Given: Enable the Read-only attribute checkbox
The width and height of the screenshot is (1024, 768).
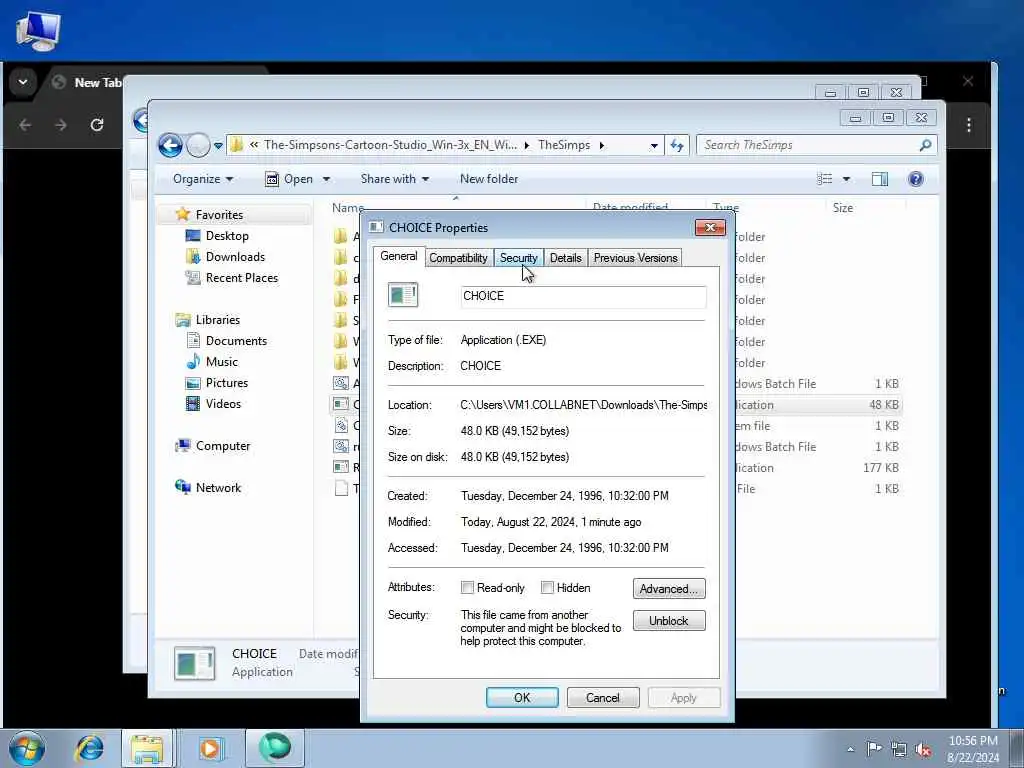Looking at the screenshot, I should tap(468, 588).
